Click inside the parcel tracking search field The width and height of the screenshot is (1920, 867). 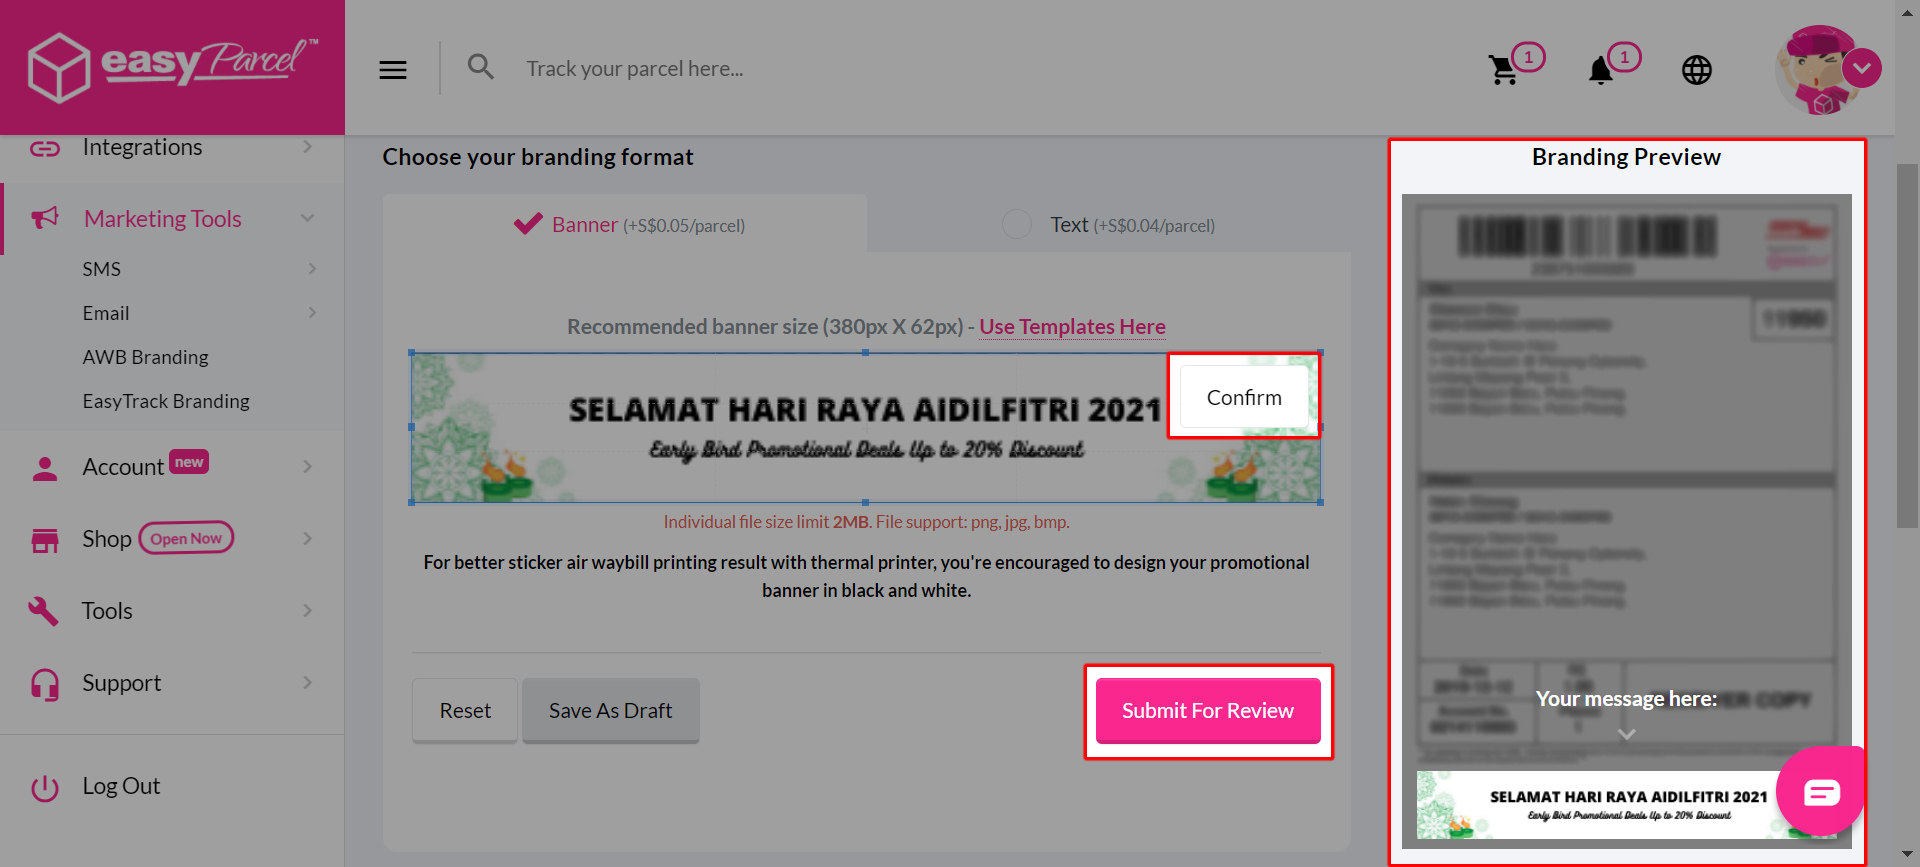[700, 68]
